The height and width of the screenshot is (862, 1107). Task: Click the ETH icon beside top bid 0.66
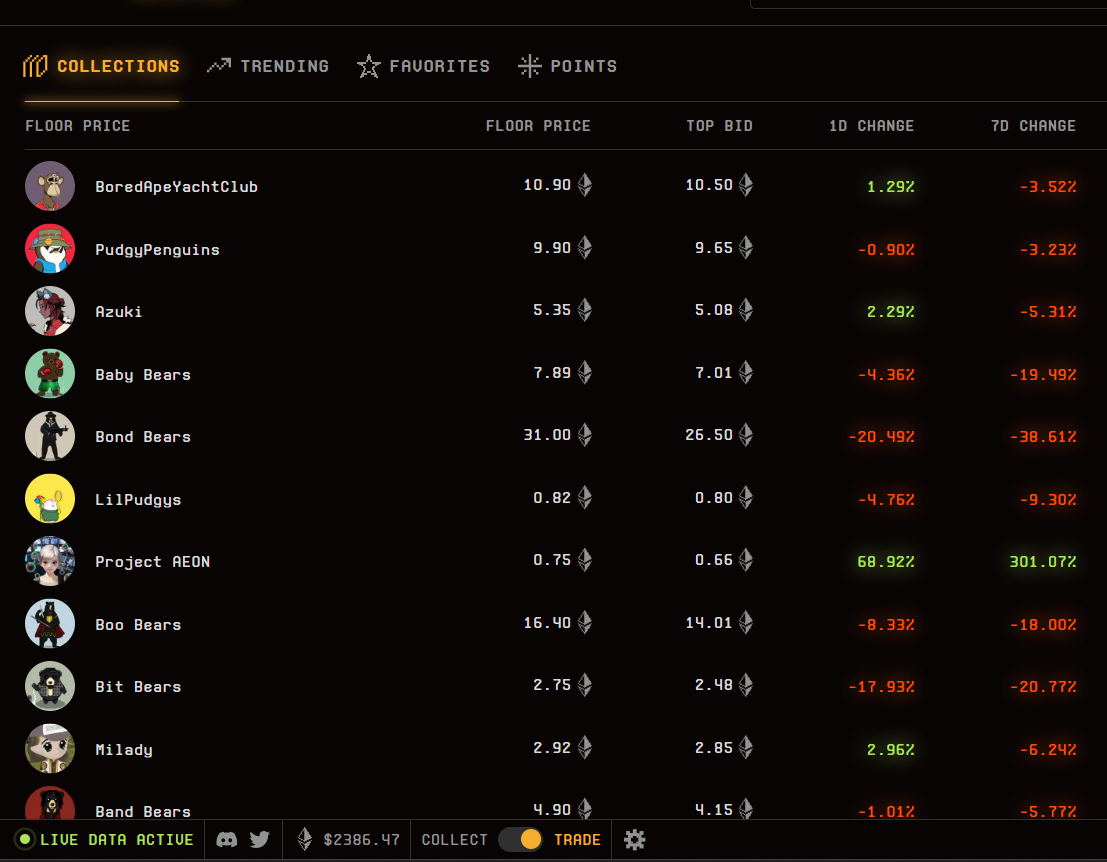pos(746,560)
